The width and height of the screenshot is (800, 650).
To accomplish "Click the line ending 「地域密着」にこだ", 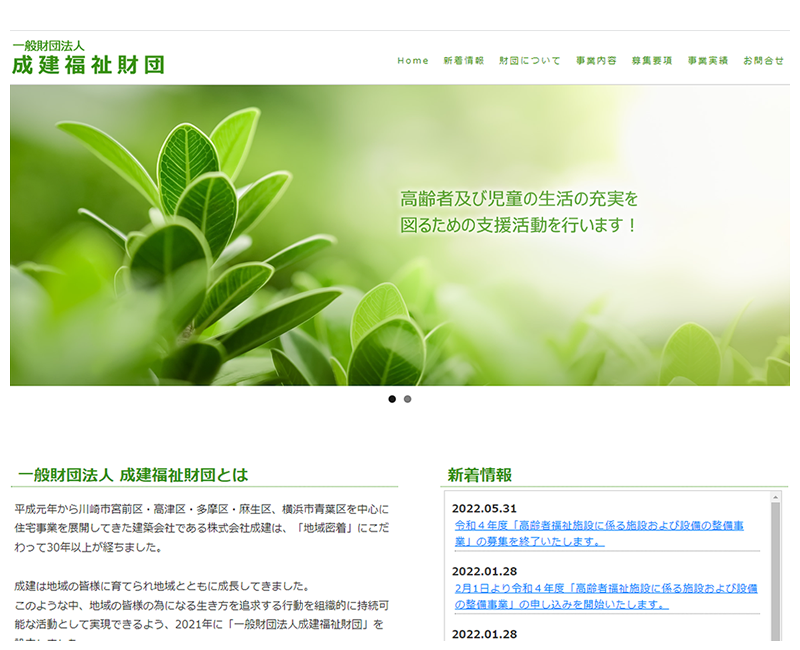I will 202,528.
